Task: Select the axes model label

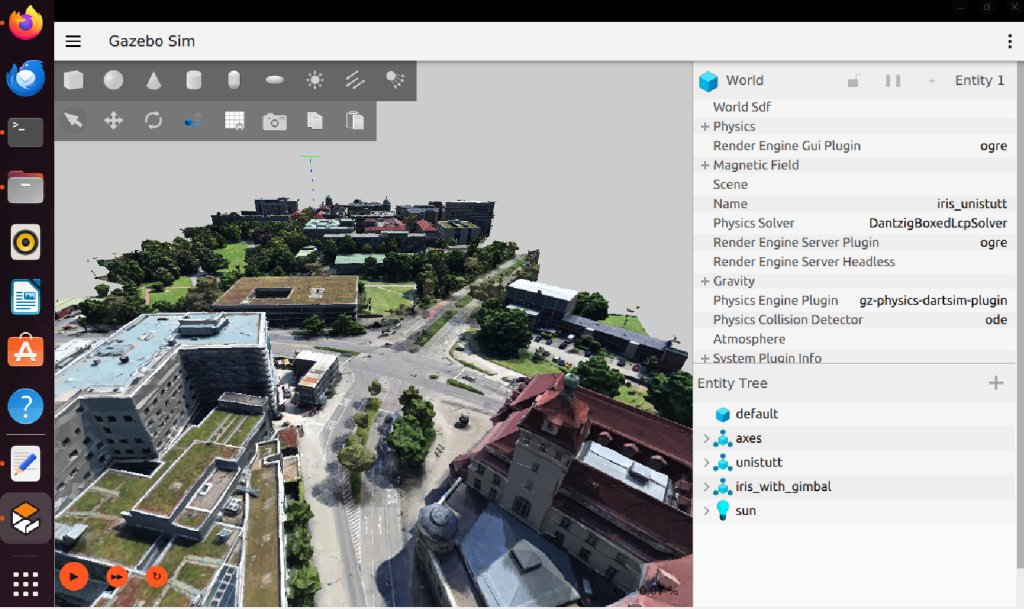Action: pyautogui.click(x=748, y=439)
